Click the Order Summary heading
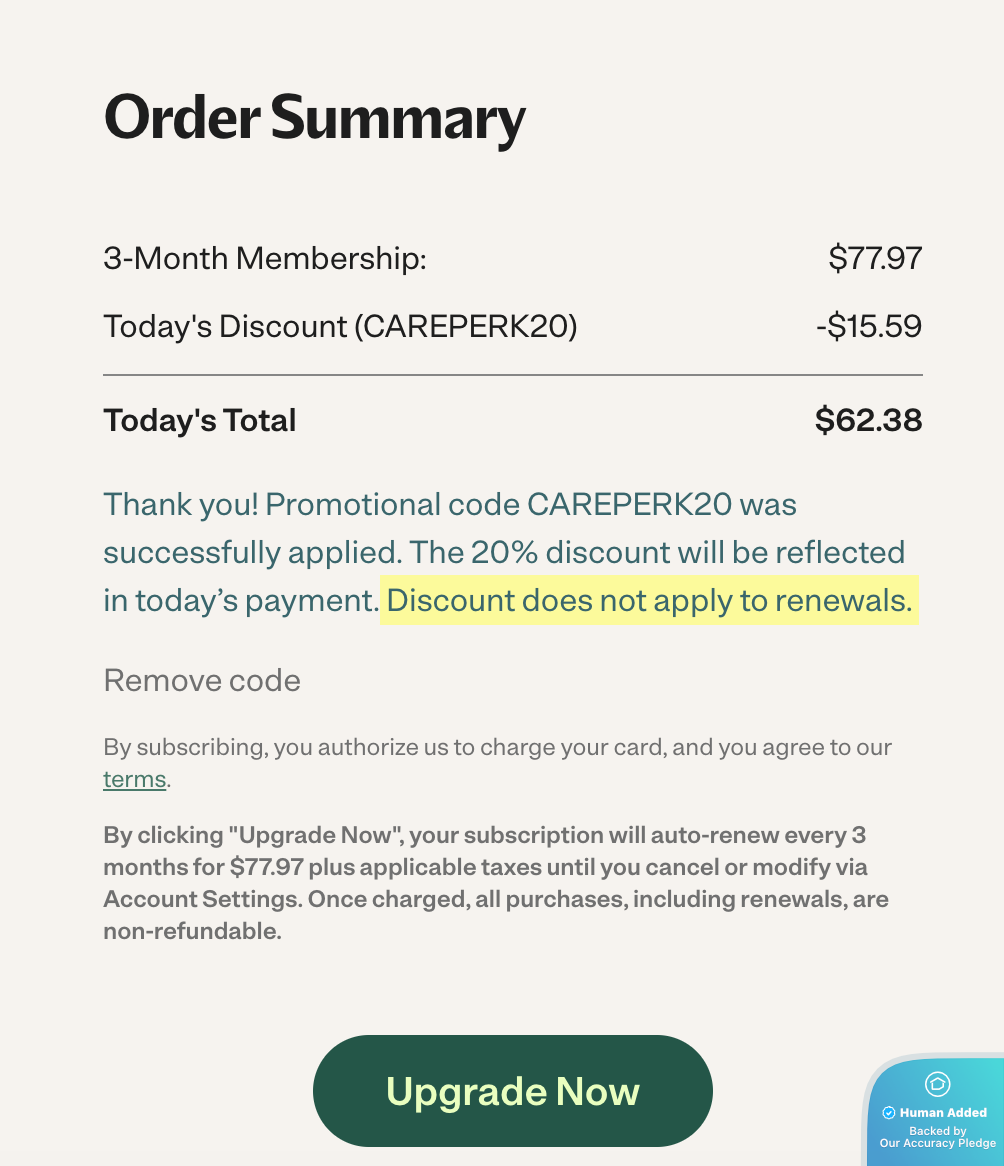Image resolution: width=1004 pixels, height=1166 pixels. pos(314,118)
